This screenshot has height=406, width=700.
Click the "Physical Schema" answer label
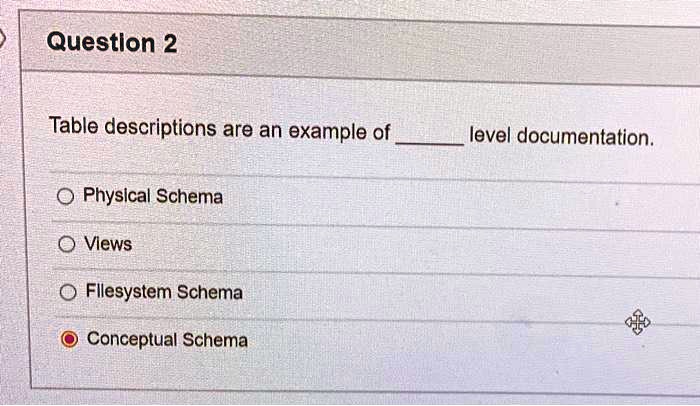(153, 197)
